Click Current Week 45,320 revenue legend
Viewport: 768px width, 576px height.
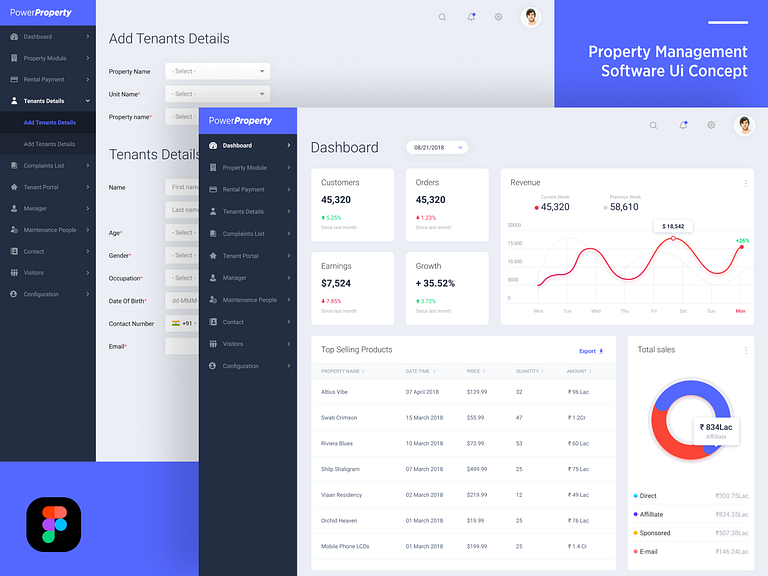click(552, 203)
